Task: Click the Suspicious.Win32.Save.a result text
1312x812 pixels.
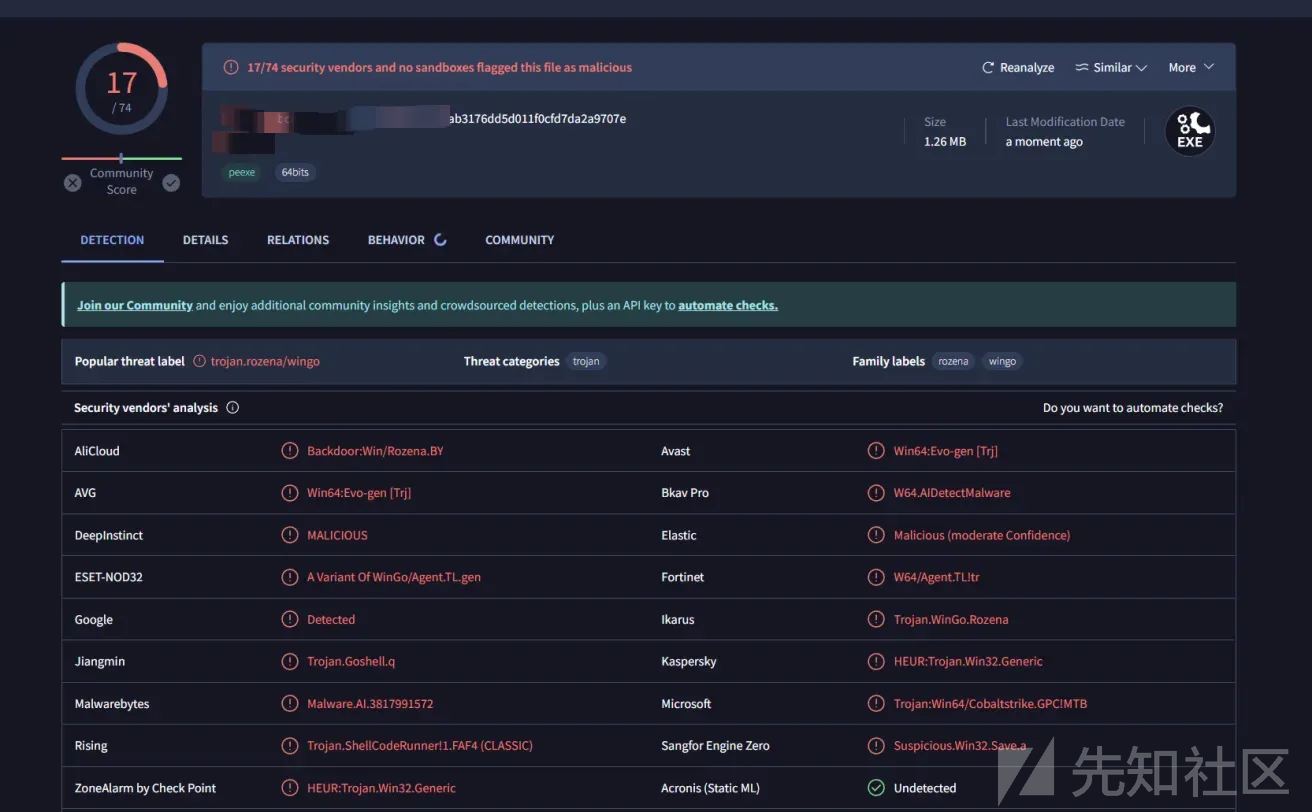Action: [960, 746]
